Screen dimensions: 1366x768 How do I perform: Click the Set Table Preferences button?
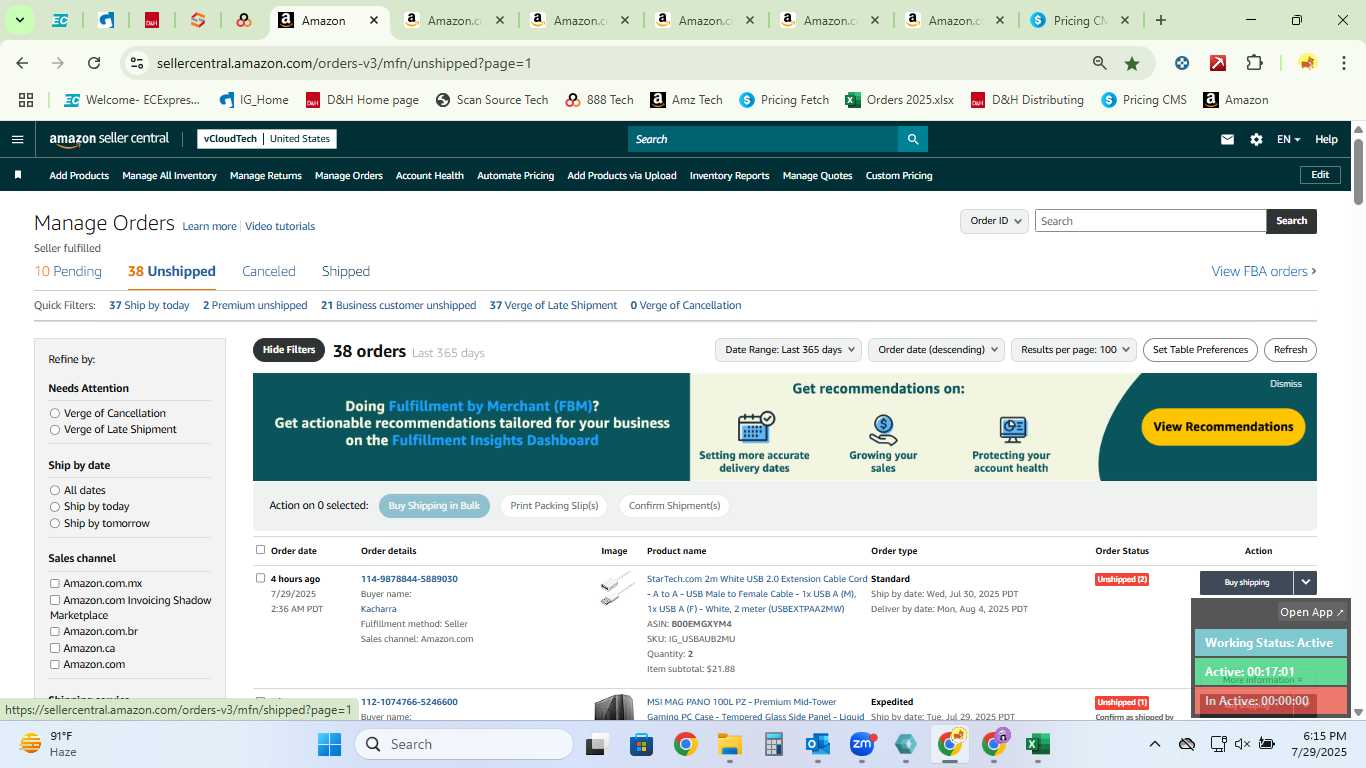click(1200, 349)
